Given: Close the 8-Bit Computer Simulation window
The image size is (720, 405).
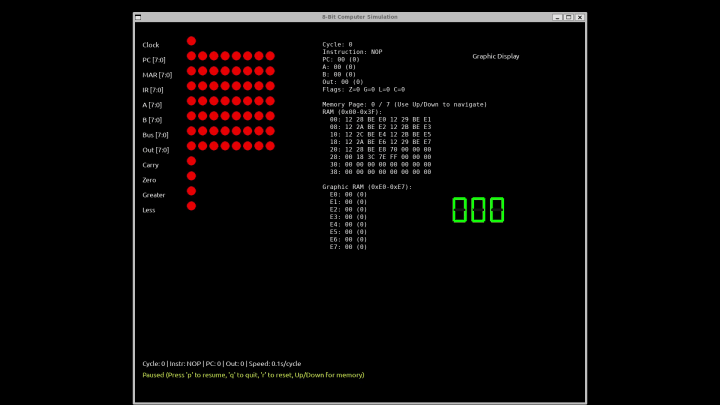Looking at the screenshot, I should click(579, 17).
